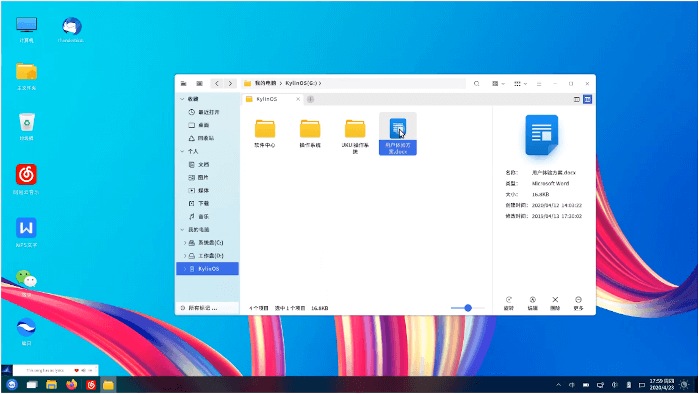This screenshot has width=700, height=394.
Task: Open the Thunderbird desktop icon
Action: [x=71, y=29]
